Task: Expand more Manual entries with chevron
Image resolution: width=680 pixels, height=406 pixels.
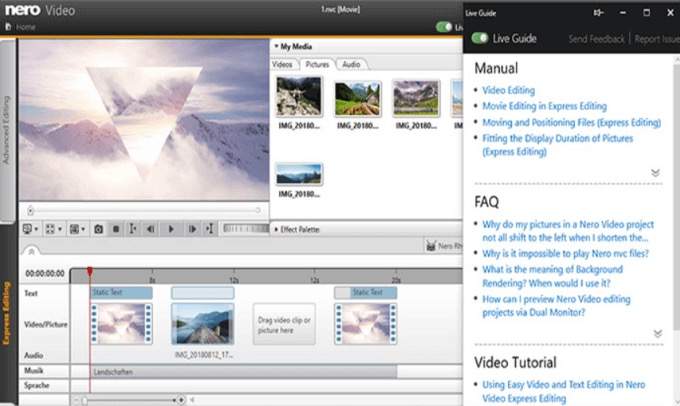Action: 655,173
